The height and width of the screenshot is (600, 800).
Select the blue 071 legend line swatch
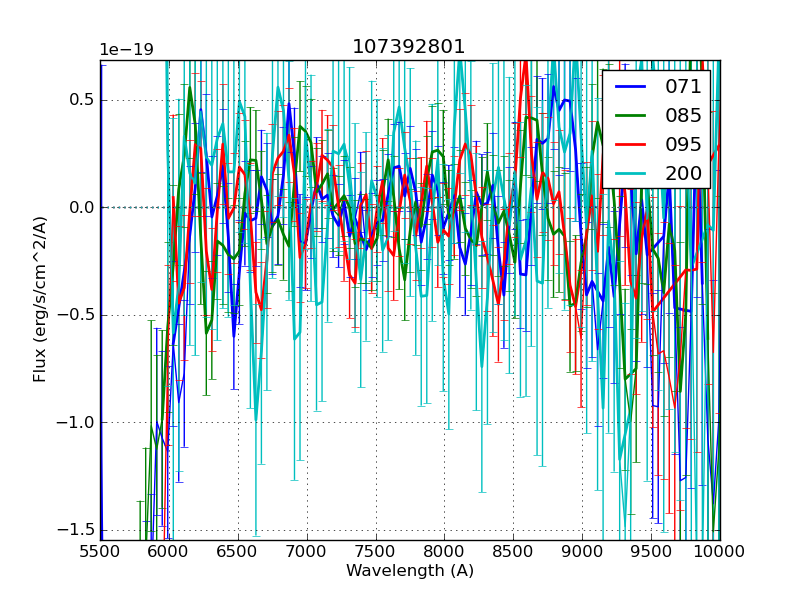630,87
